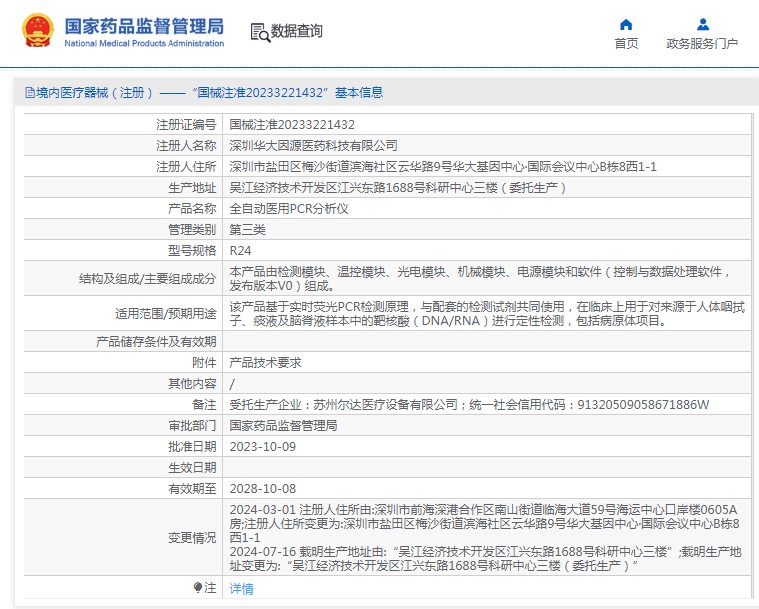Click the national emblem logo
The image size is (759, 609).
point(38,30)
